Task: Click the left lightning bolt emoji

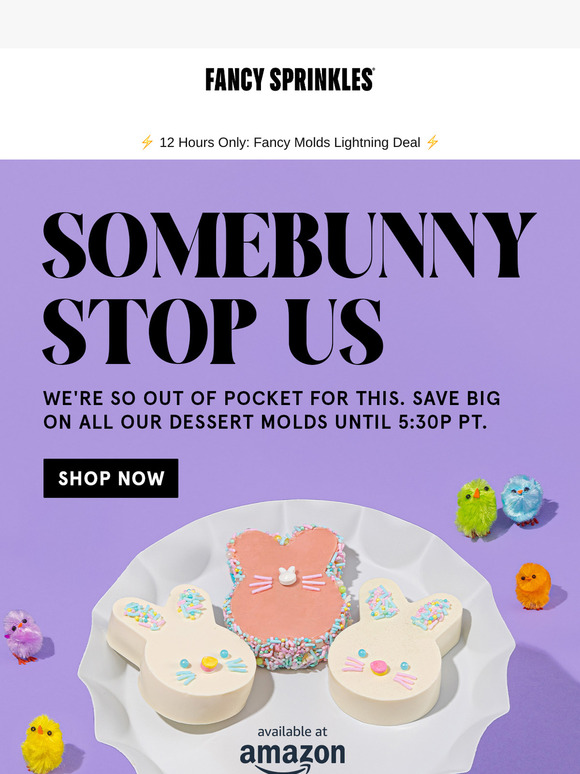Action: tap(147, 143)
